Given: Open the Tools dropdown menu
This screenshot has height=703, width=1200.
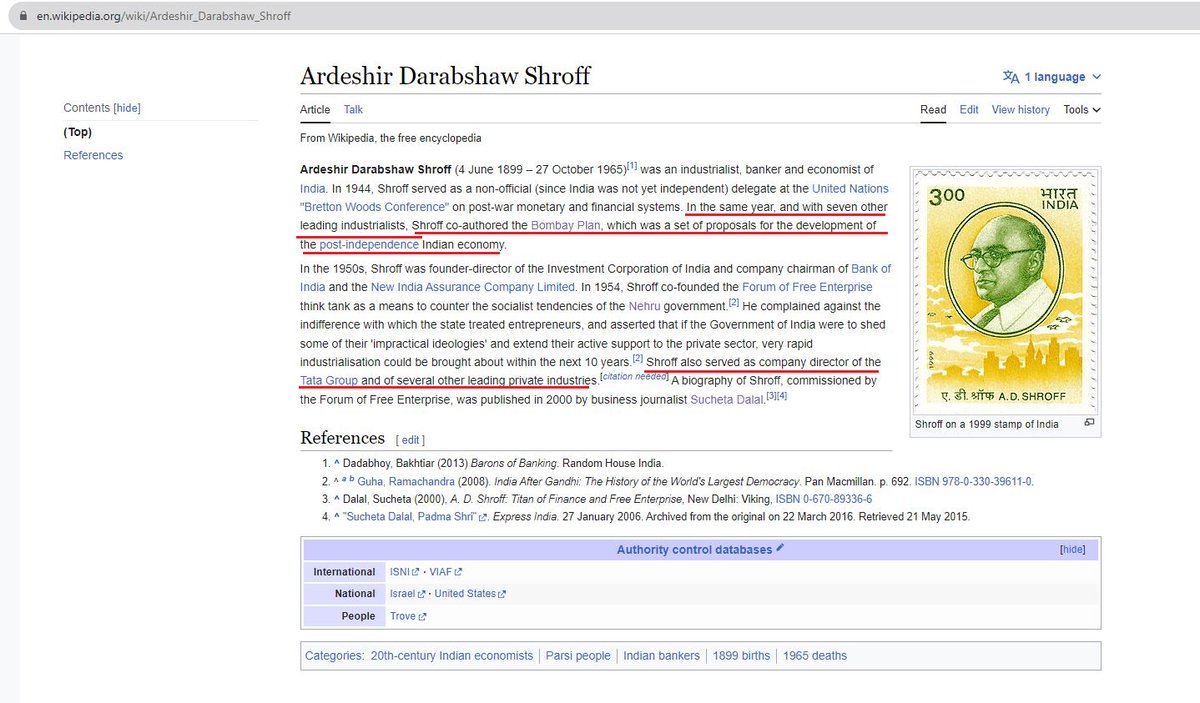Looking at the screenshot, I should [x=1082, y=110].
